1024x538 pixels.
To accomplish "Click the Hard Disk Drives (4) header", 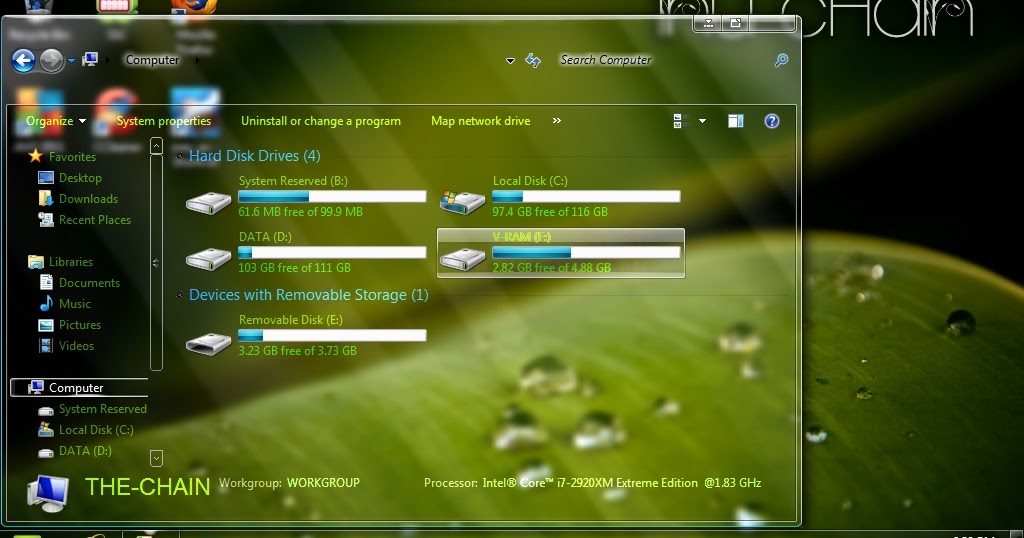I will point(255,156).
